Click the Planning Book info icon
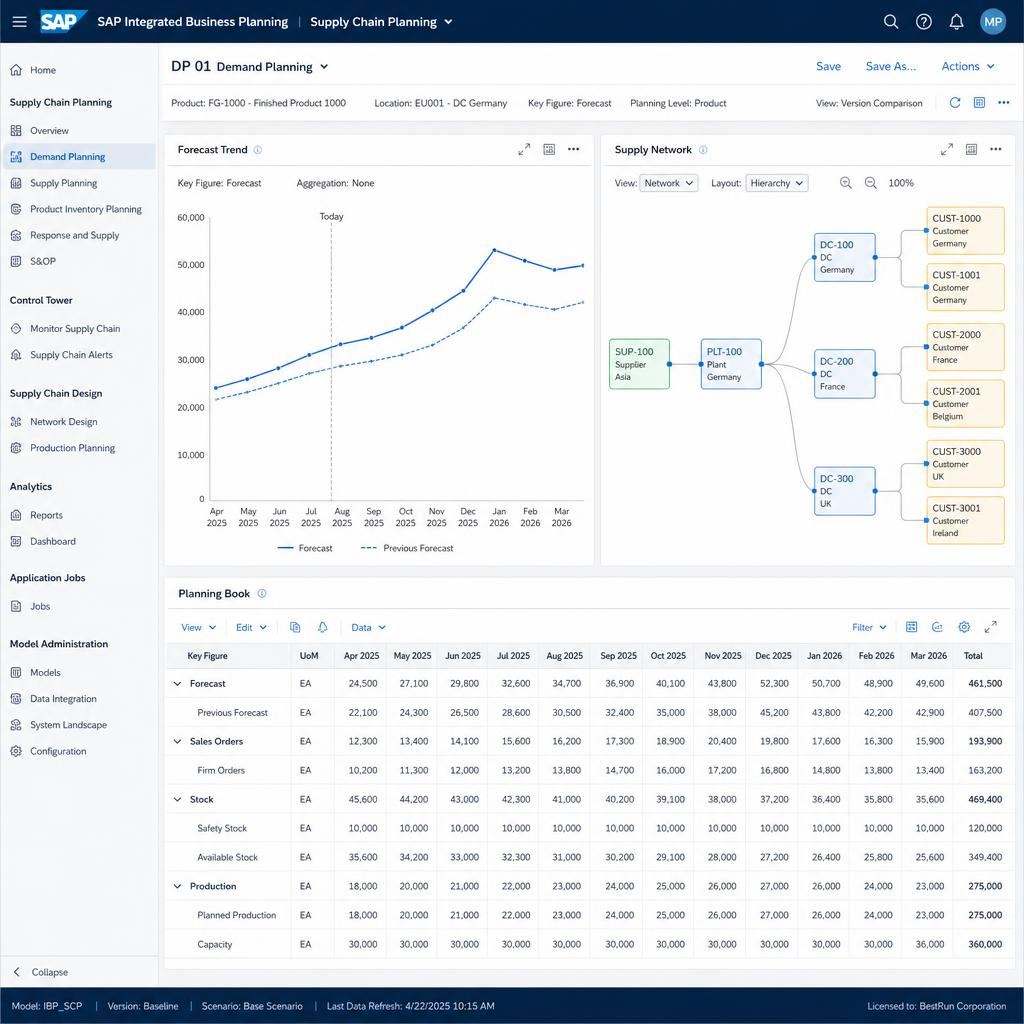This screenshot has width=1024, height=1024. [262, 594]
